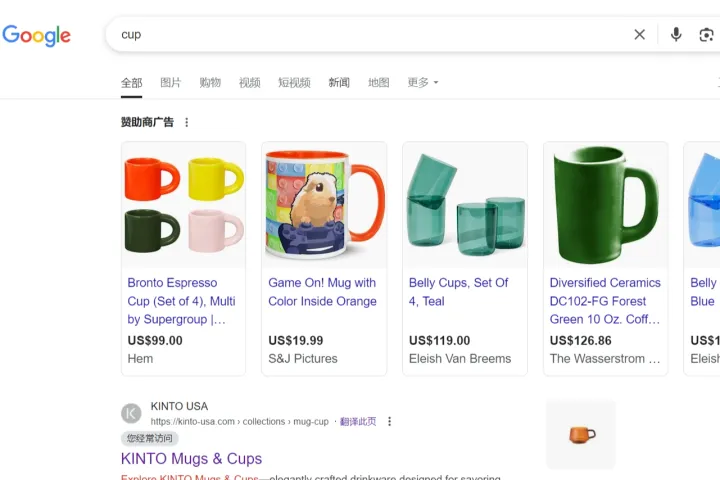Open the KINTO Mugs & Cups result title
This screenshot has width=720, height=480.
[191, 458]
